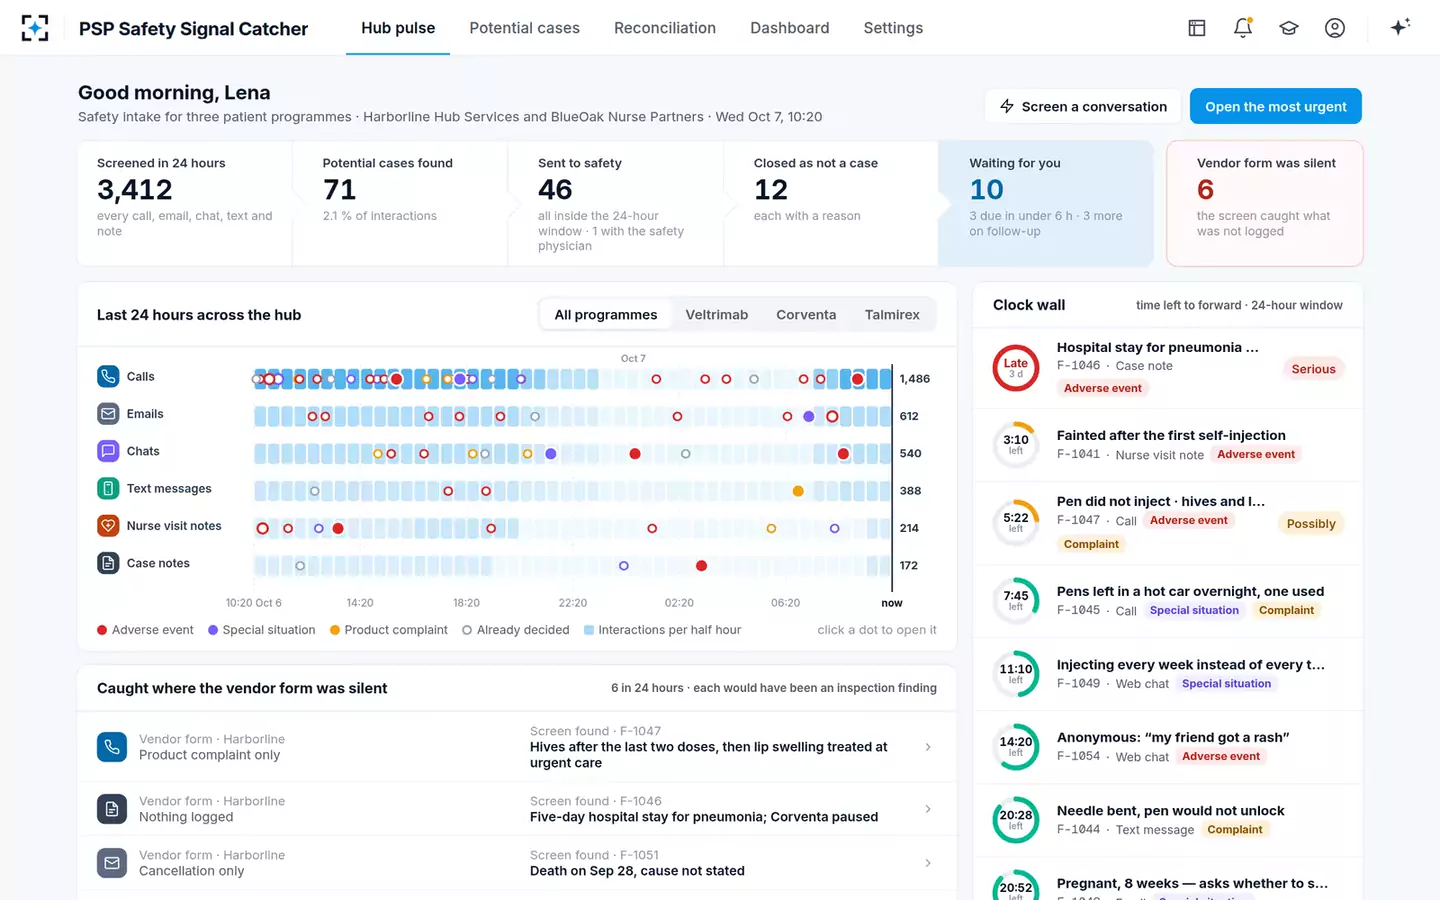
Task: Open the Late pneumonia case clock ring
Action: click(x=1015, y=367)
